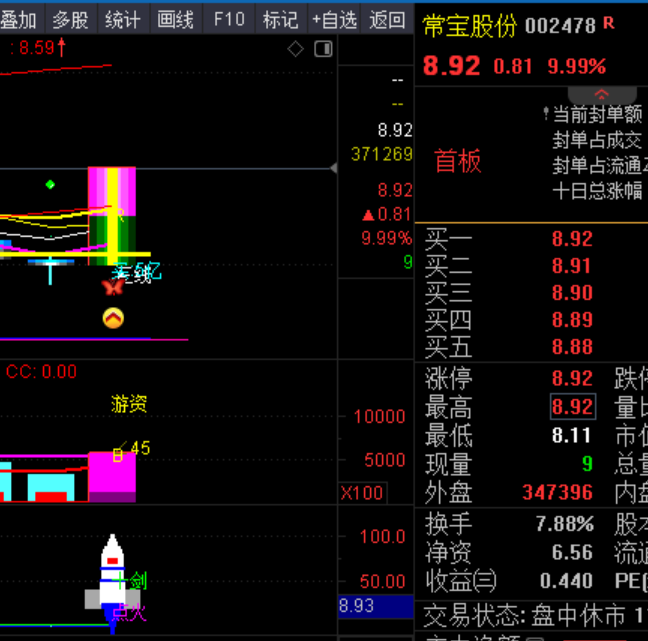Click the blue 8.93 price tag
This screenshot has width=648, height=641.
point(376,606)
